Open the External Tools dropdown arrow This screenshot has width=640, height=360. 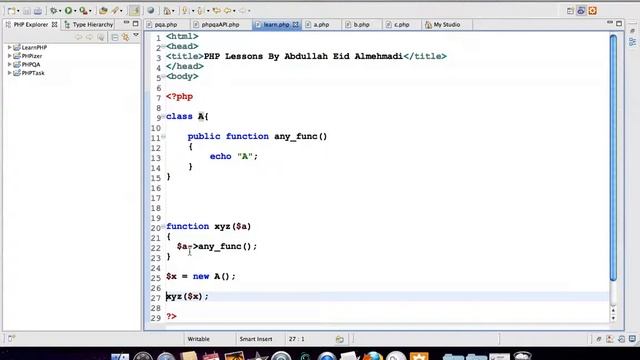tap(90, 11)
